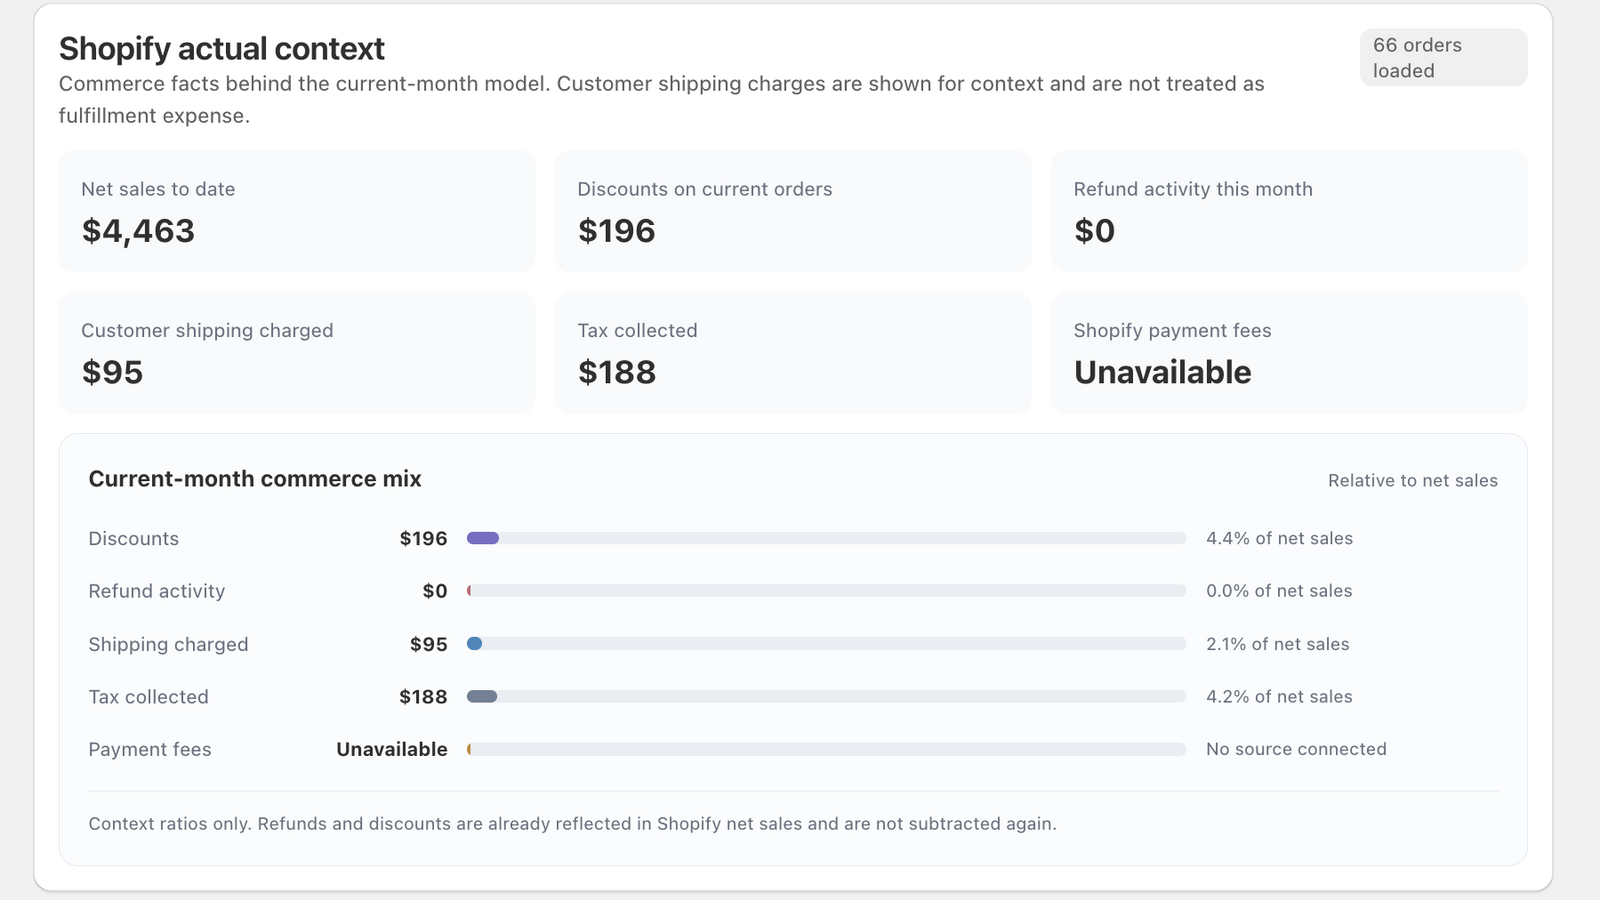Click the "Tax collected" row label in commerce mix
Screen dimensions: 1600x900
tap(149, 697)
